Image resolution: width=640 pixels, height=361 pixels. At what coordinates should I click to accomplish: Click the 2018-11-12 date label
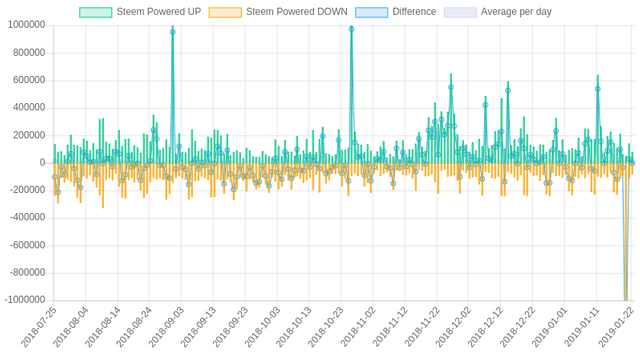pos(390,327)
